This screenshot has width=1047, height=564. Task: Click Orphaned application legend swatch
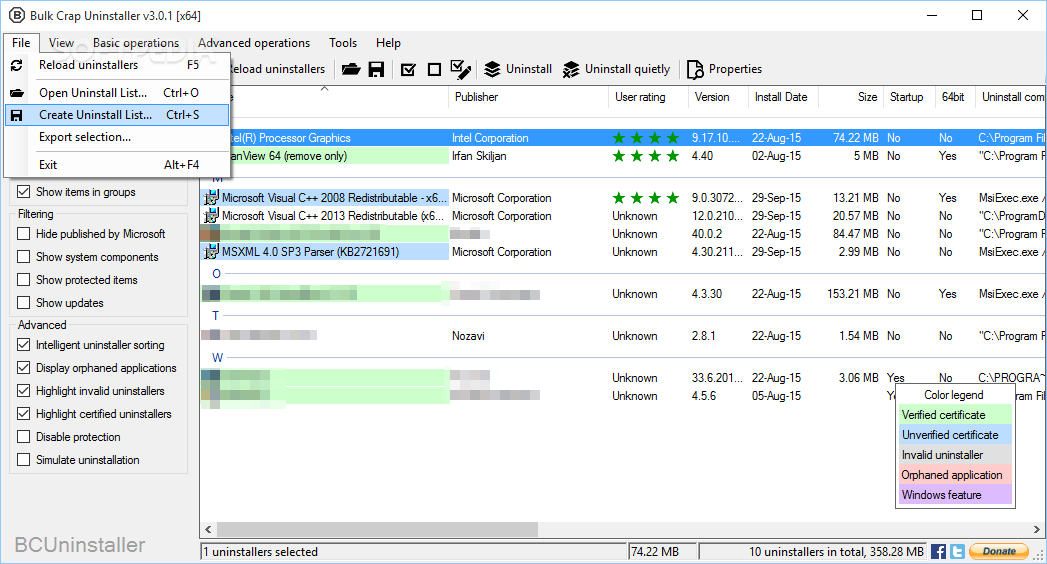[955, 475]
